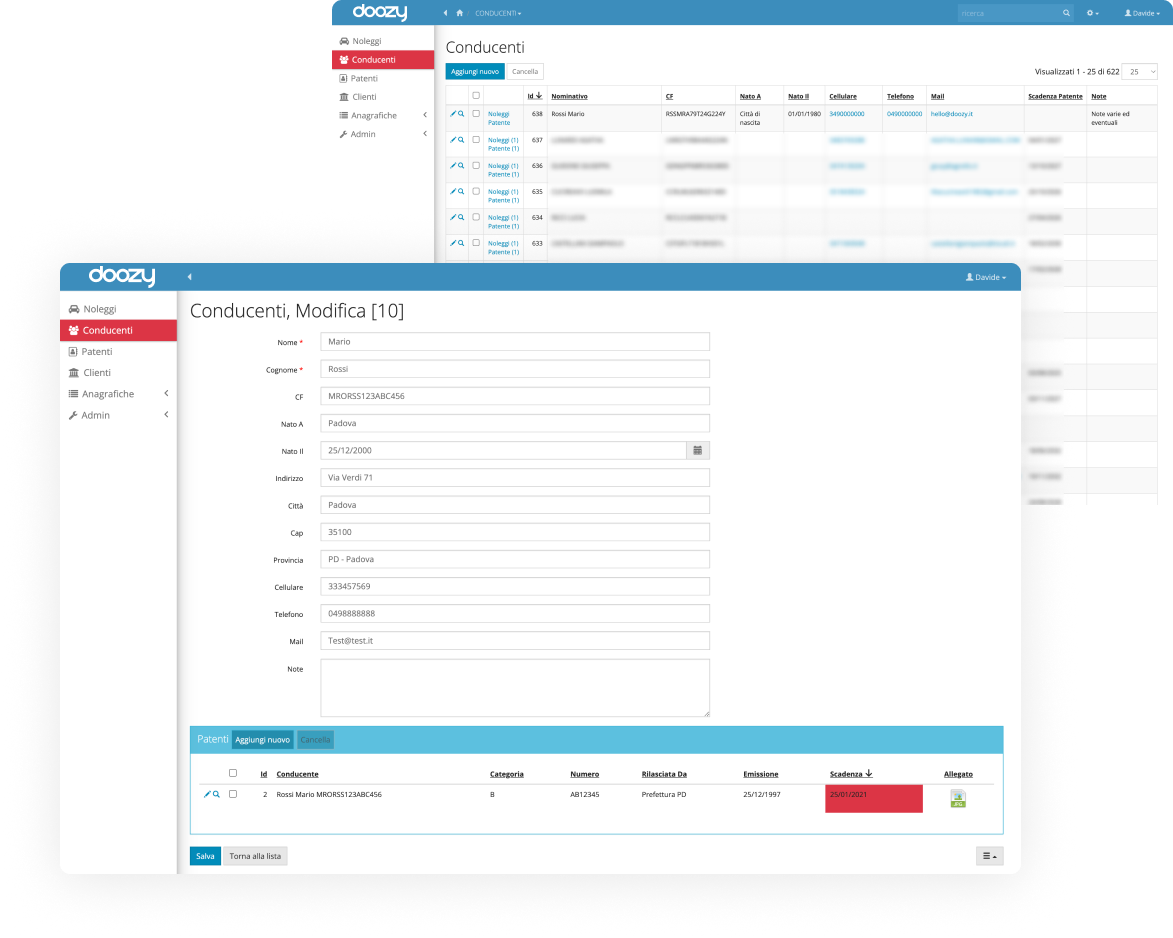View row 635 using its magnifier icon
The image size is (1173, 938).
(461, 191)
